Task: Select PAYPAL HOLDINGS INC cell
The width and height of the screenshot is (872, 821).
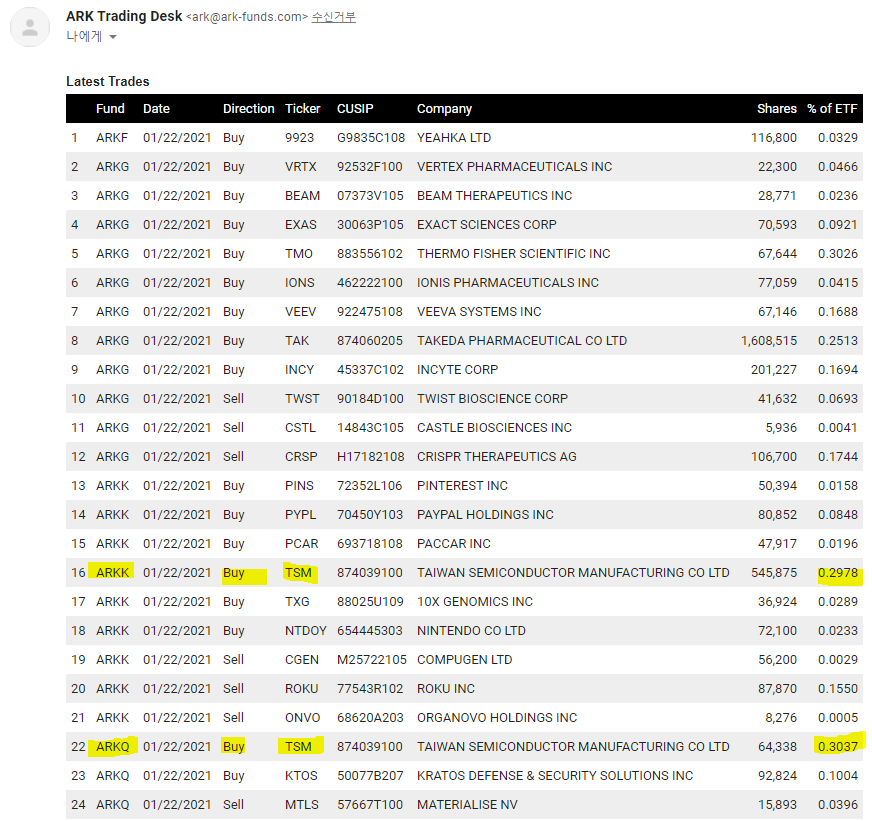Action: (x=485, y=515)
